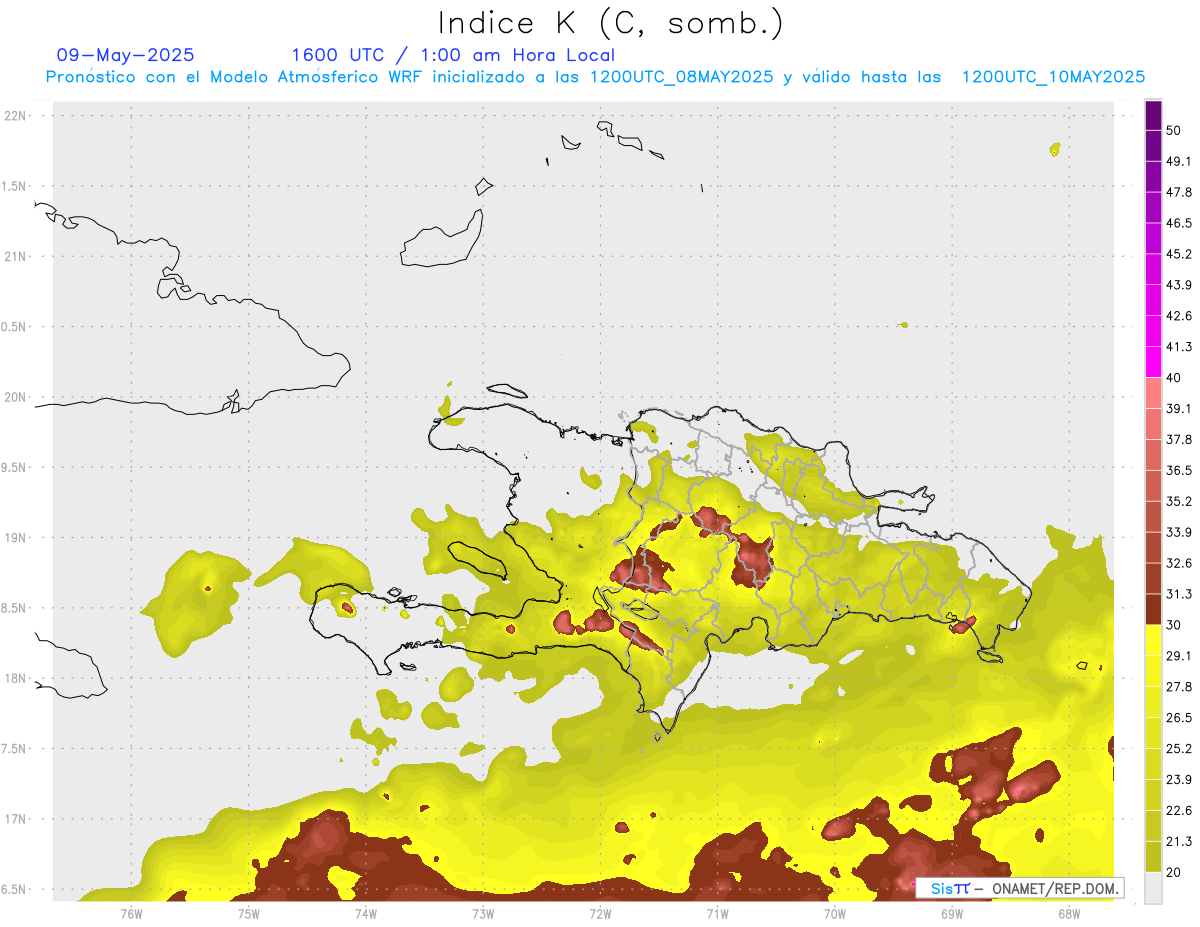The width and height of the screenshot is (1200, 927).
Task: Click the legend value "50"
Action: click(1175, 131)
